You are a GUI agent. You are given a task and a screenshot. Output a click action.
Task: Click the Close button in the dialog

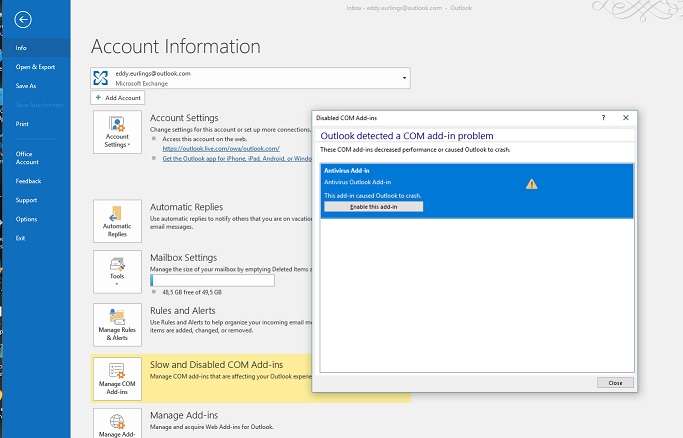(615, 383)
